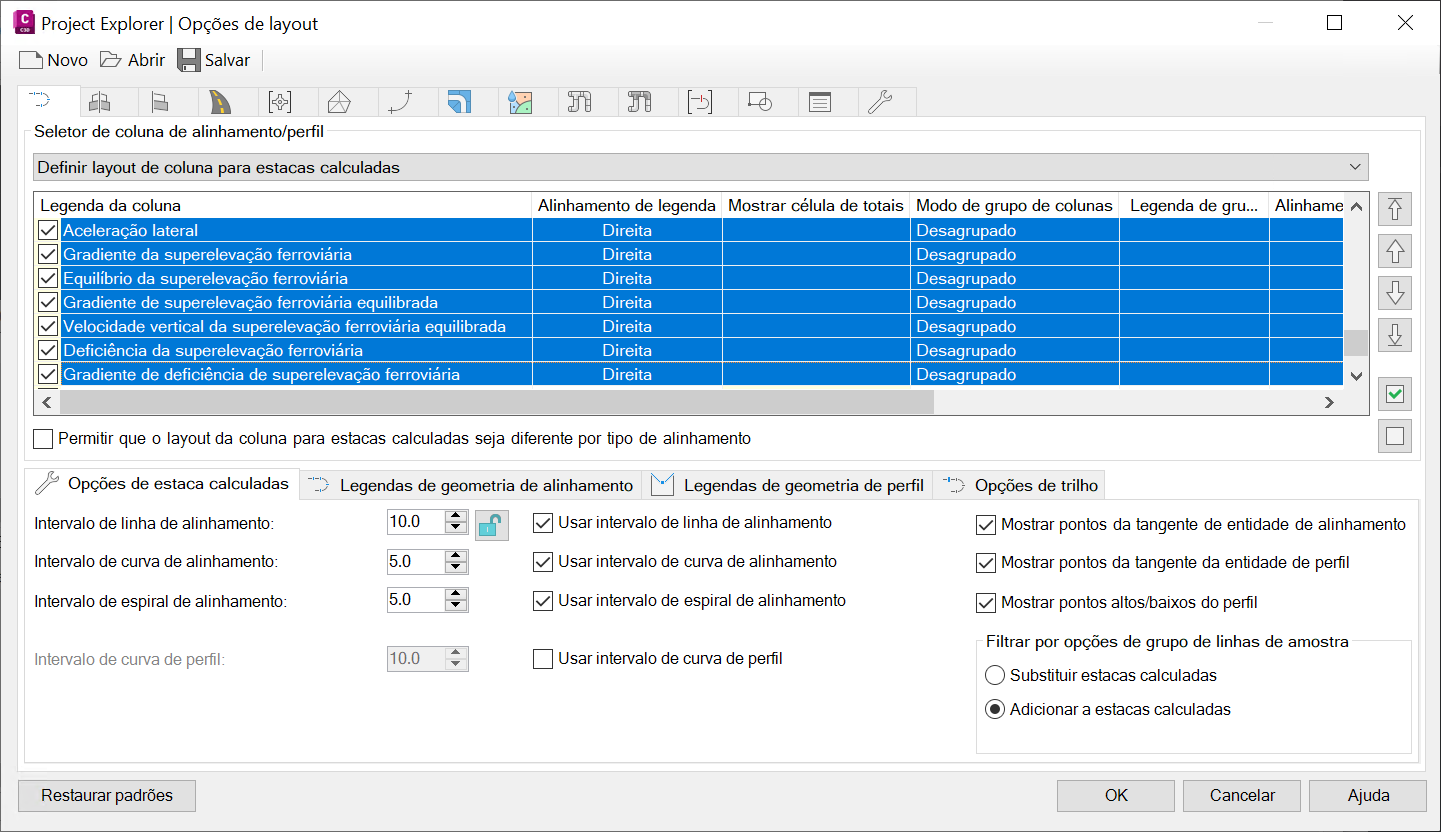Click the Modo de grupo de colunas header
The height and width of the screenshot is (832, 1441).
click(1014, 206)
